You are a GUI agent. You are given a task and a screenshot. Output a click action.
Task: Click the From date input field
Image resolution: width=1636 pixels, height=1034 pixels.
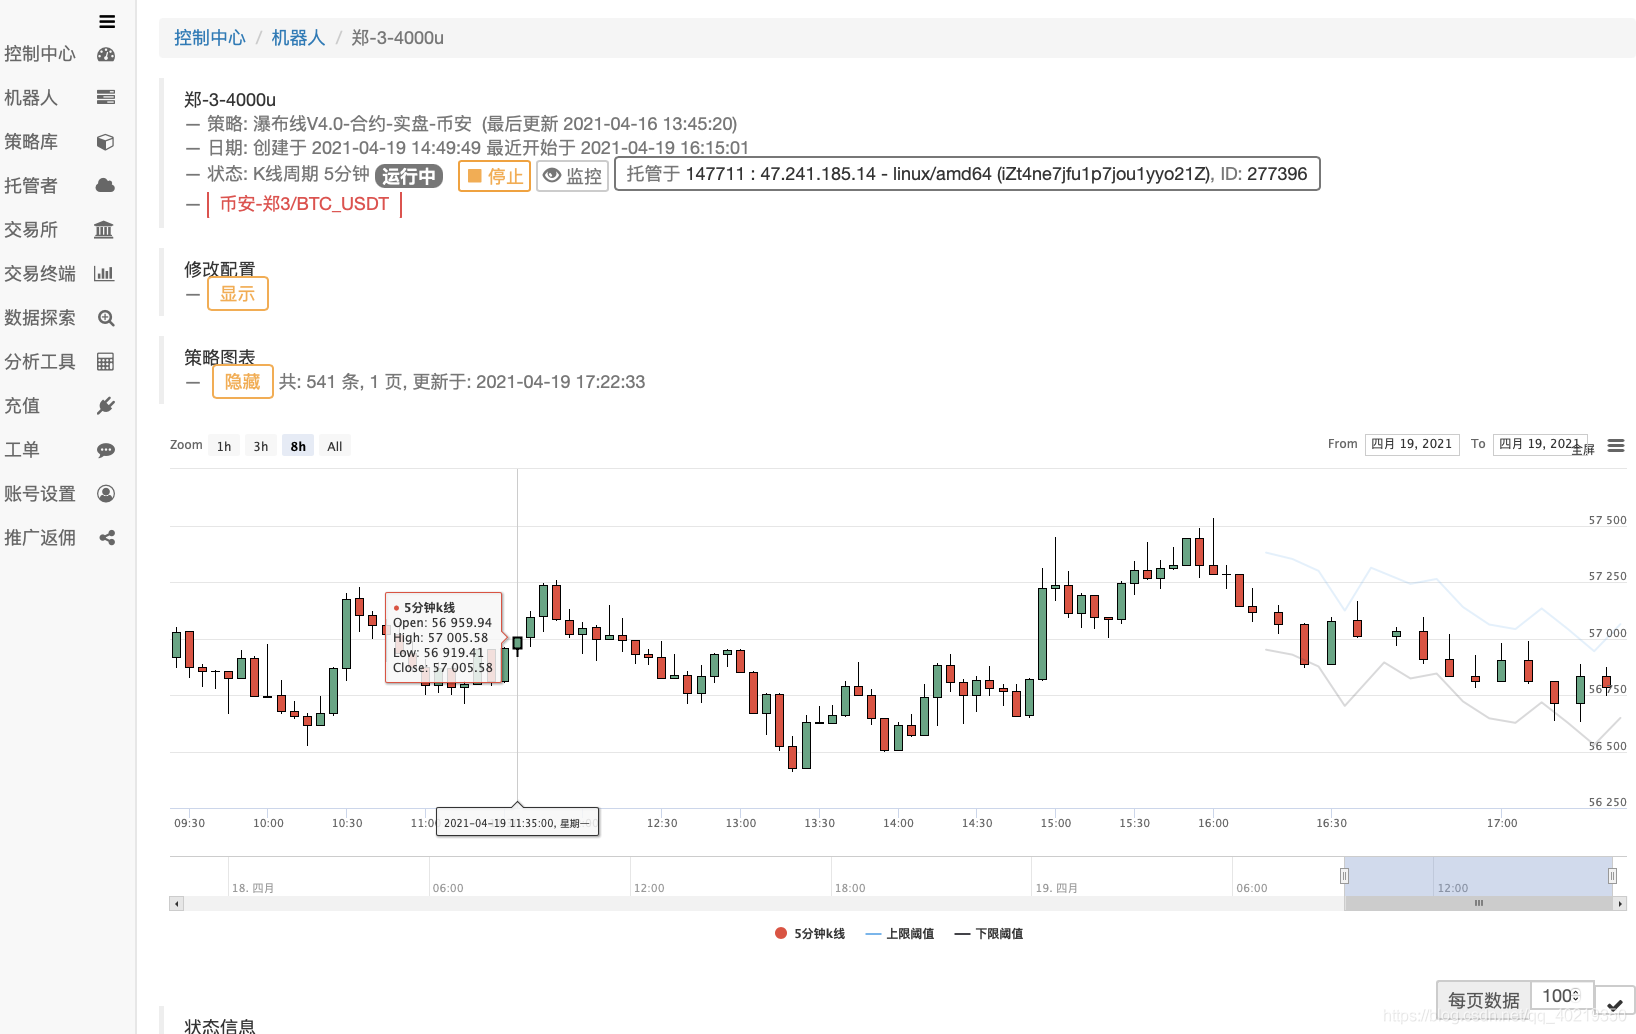coord(1412,444)
